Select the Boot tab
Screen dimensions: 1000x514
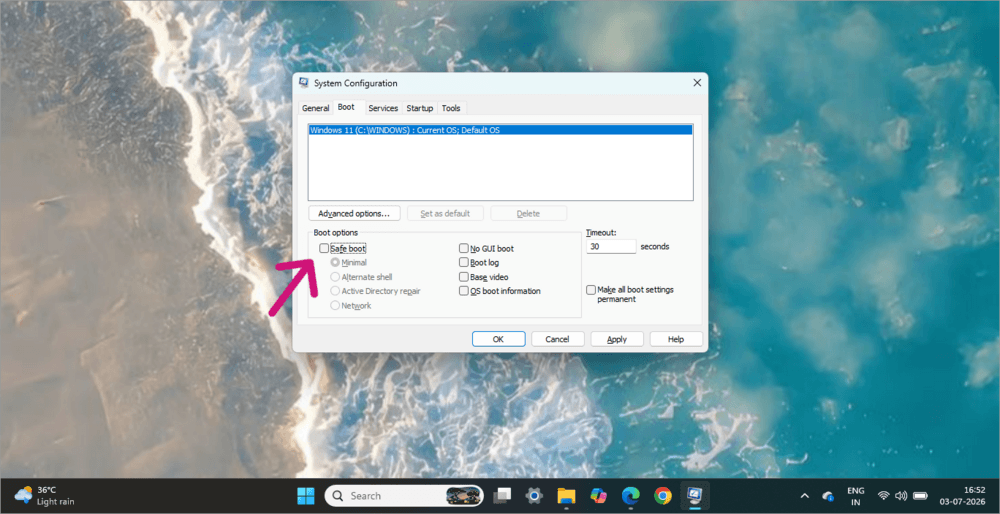[x=346, y=107]
